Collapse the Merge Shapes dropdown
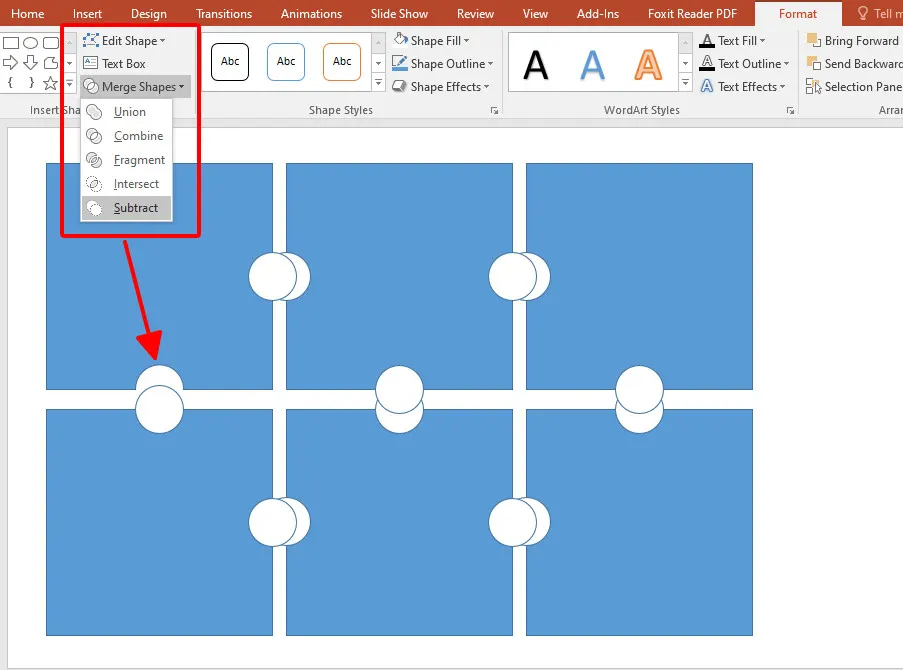Screen dimensions: 903x670 coord(135,87)
